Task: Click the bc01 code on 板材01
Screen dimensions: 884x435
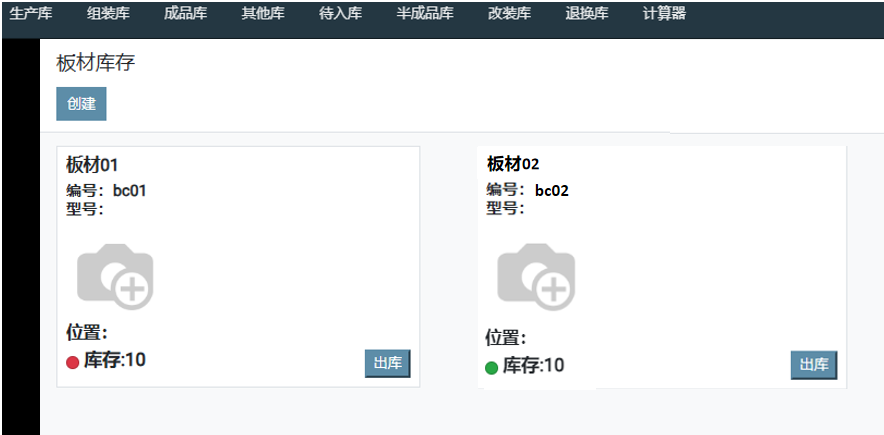Action: coord(129,191)
